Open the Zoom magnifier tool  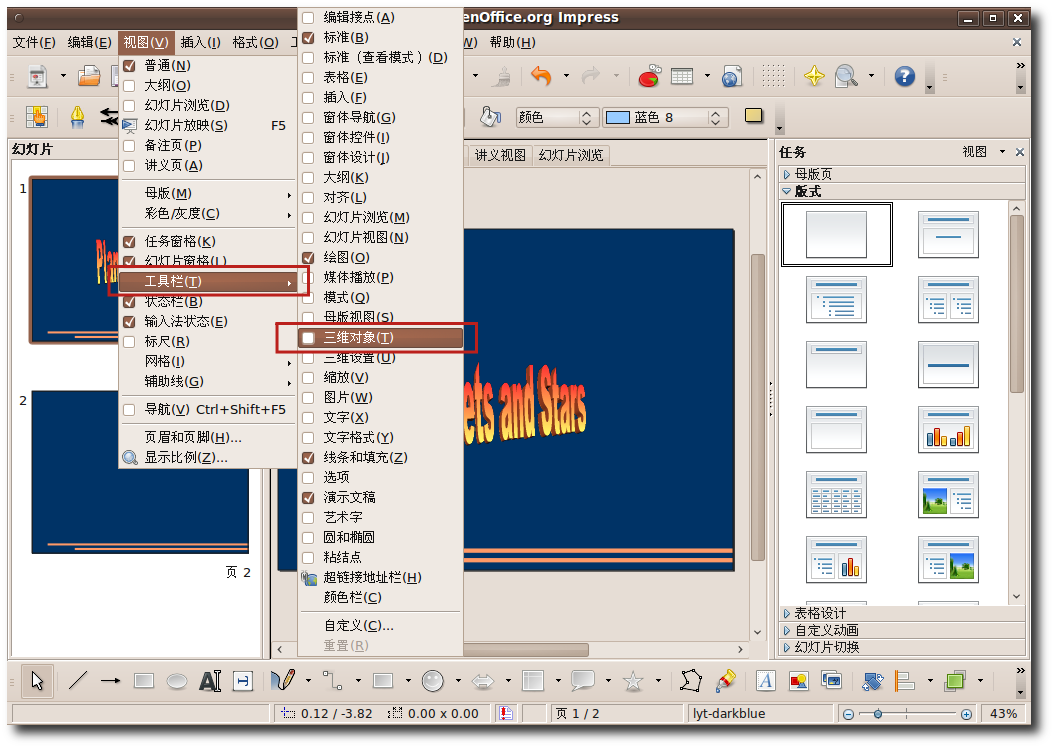tap(846, 77)
